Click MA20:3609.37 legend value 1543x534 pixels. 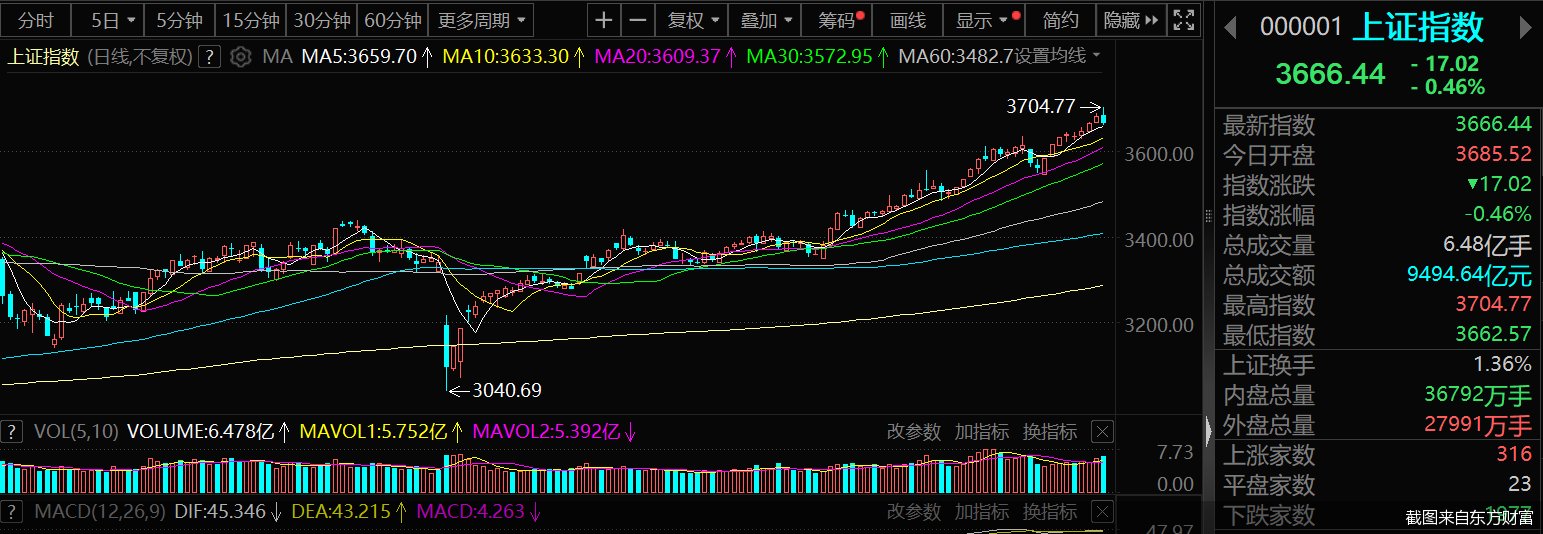pos(658,56)
